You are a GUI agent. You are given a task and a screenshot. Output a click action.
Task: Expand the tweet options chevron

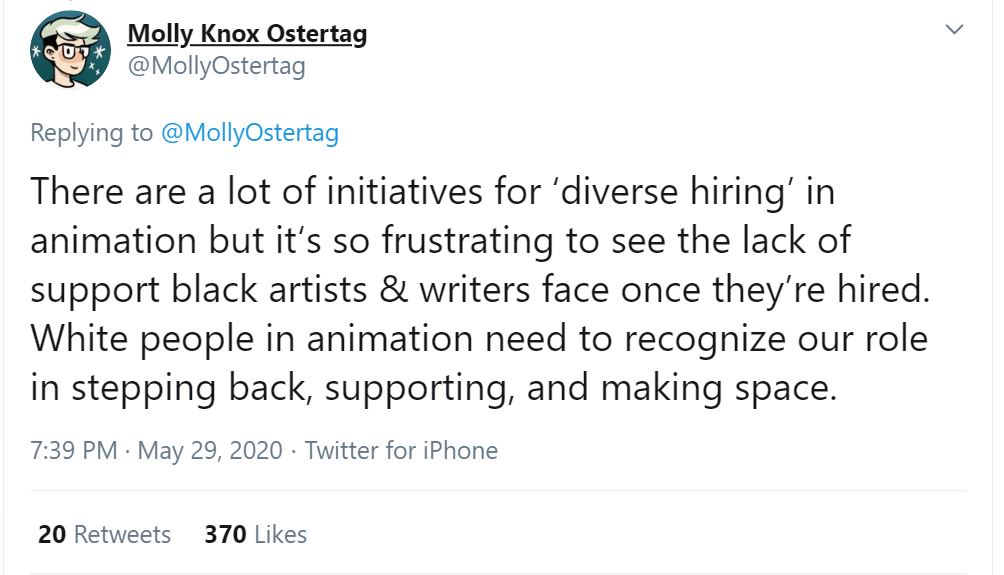pos(955,31)
